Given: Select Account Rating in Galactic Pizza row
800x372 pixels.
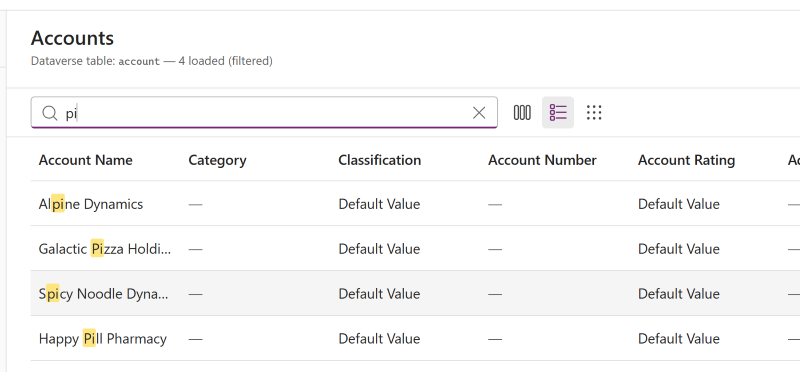Looking at the screenshot, I should click(679, 249).
